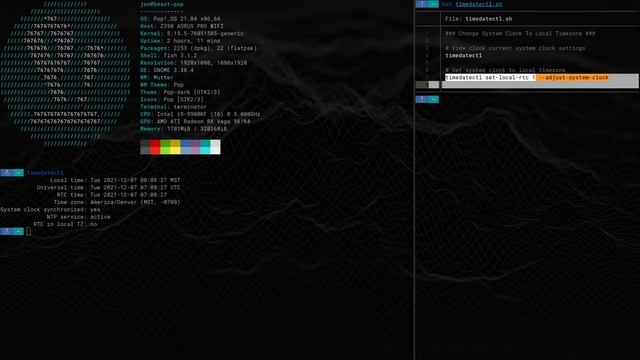Click the 'Terminal: terminator' line
This screenshot has height=360, width=640.
[x=173, y=107]
